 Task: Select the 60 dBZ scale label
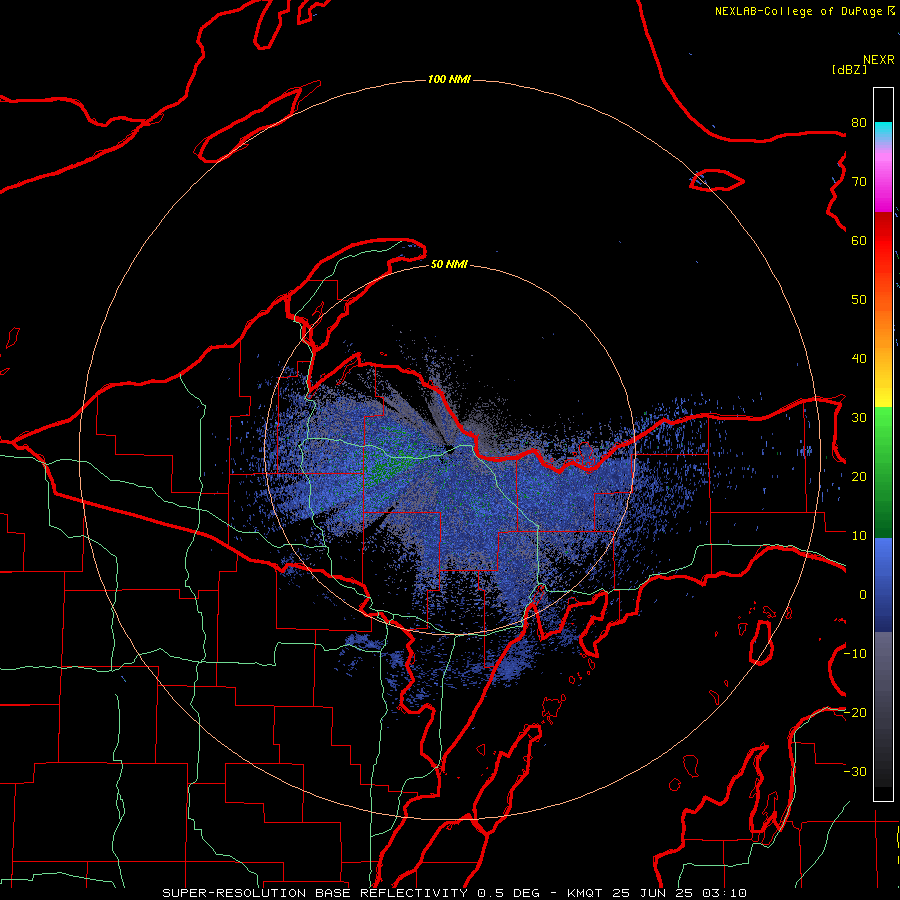[859, 240]
